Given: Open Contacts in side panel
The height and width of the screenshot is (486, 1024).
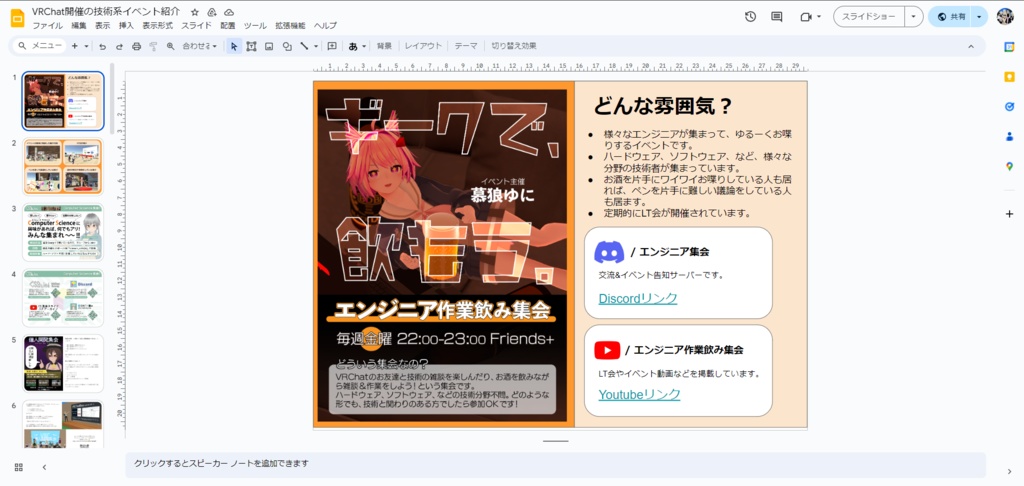Looking at the screenshot, I should pos(1009,137).
